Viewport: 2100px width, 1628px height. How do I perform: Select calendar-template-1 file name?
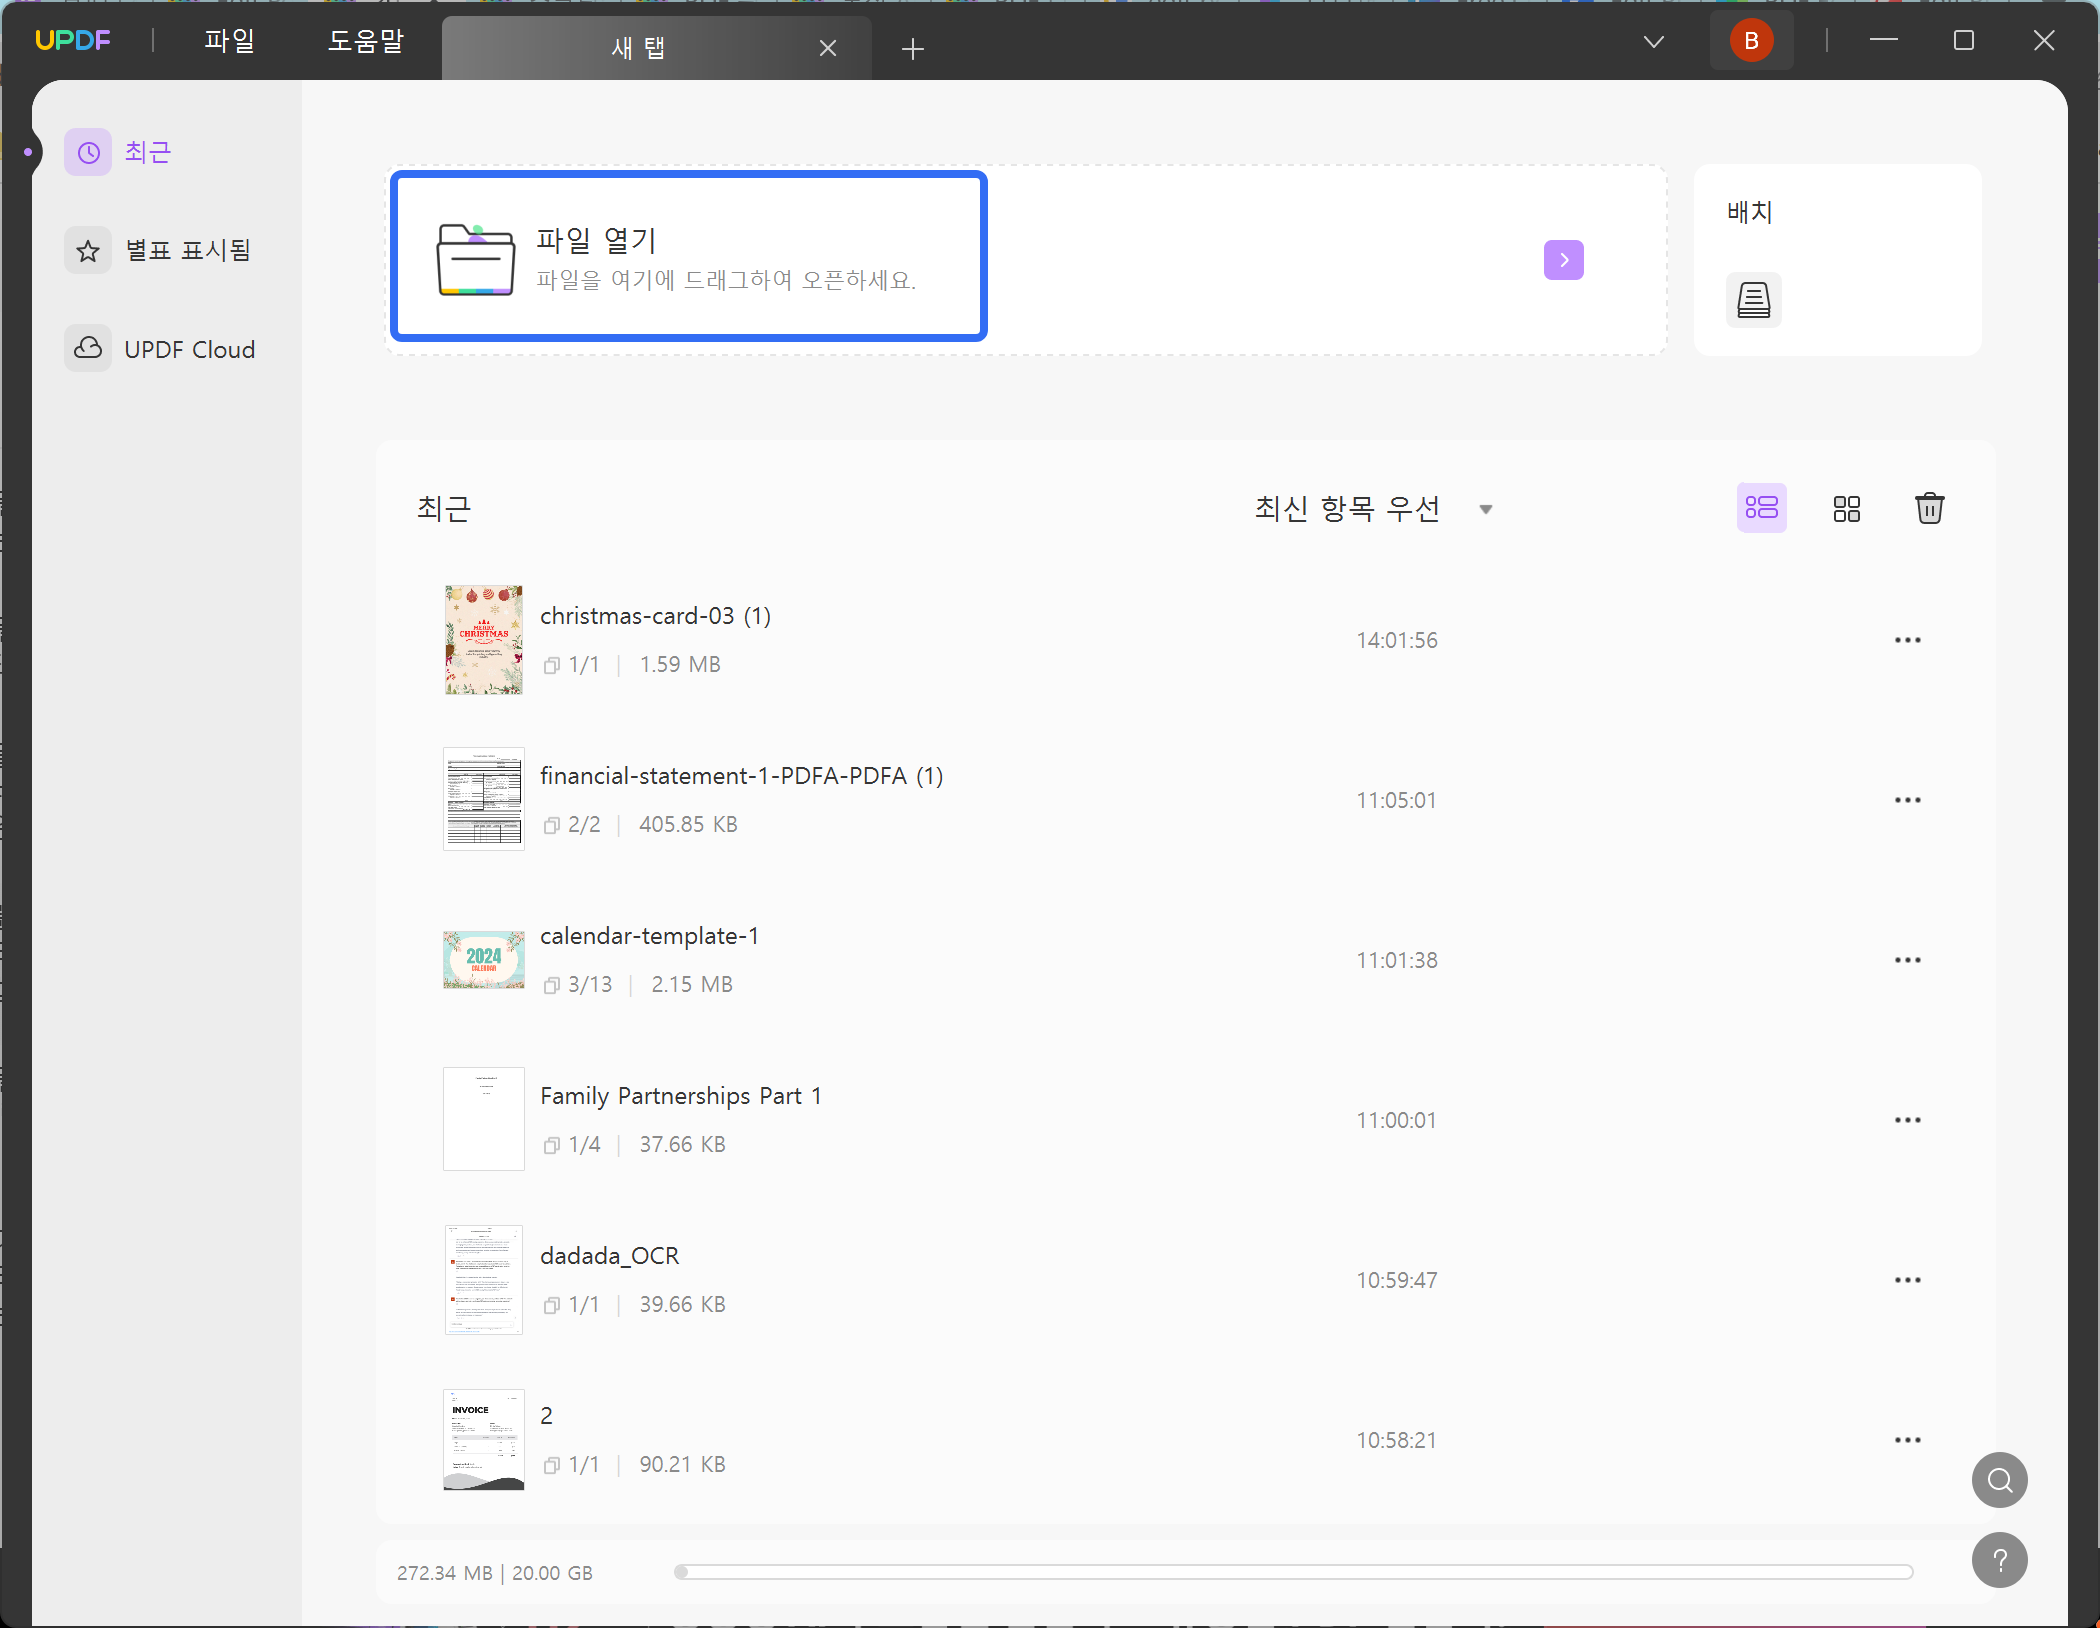click(x=650, y=936)
